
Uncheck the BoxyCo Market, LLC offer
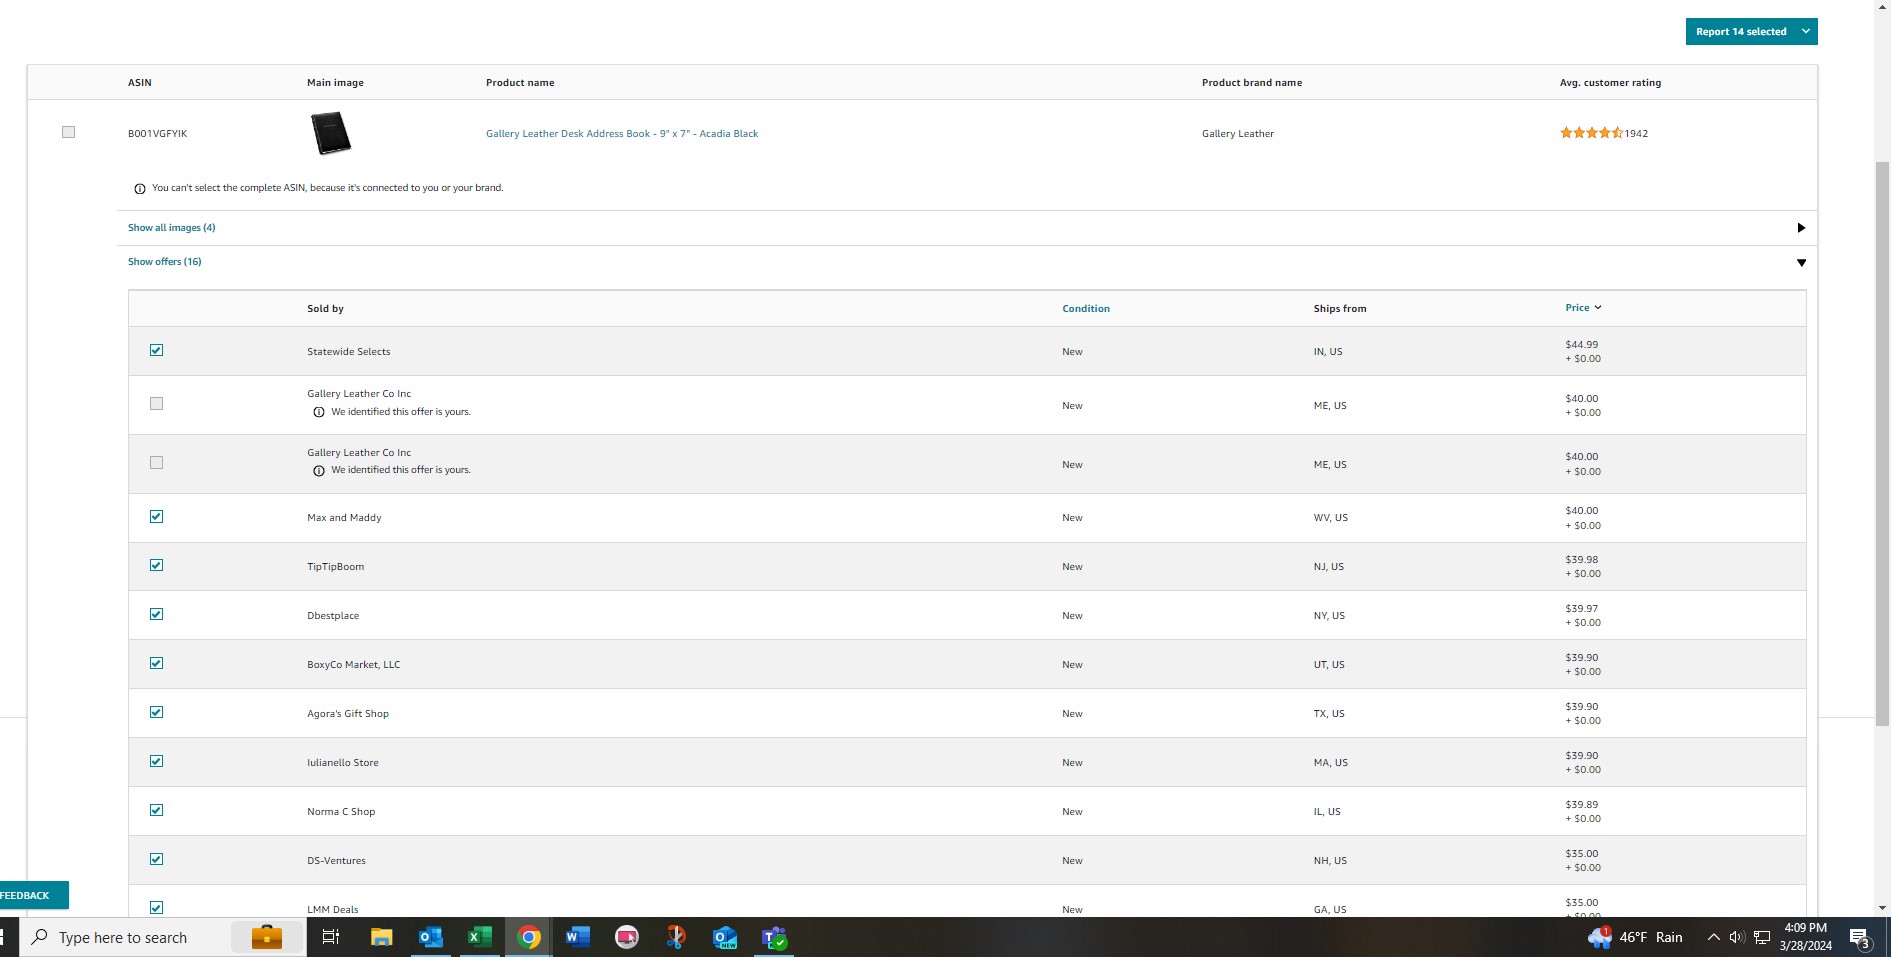pyautogui.click(x=156, y=663)
